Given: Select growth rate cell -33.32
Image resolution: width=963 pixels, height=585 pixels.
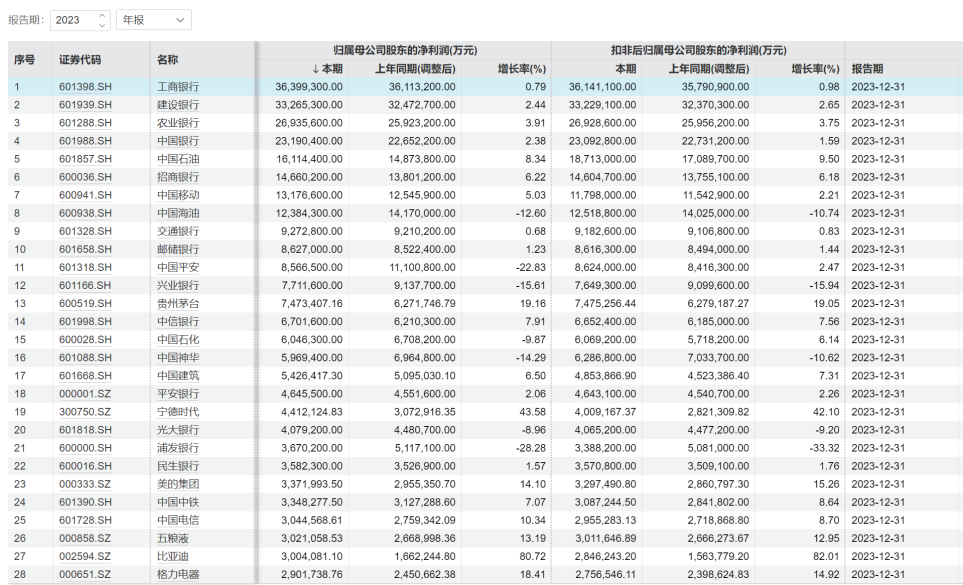Looking at the screenshot, I should click(x=824, y=448).
